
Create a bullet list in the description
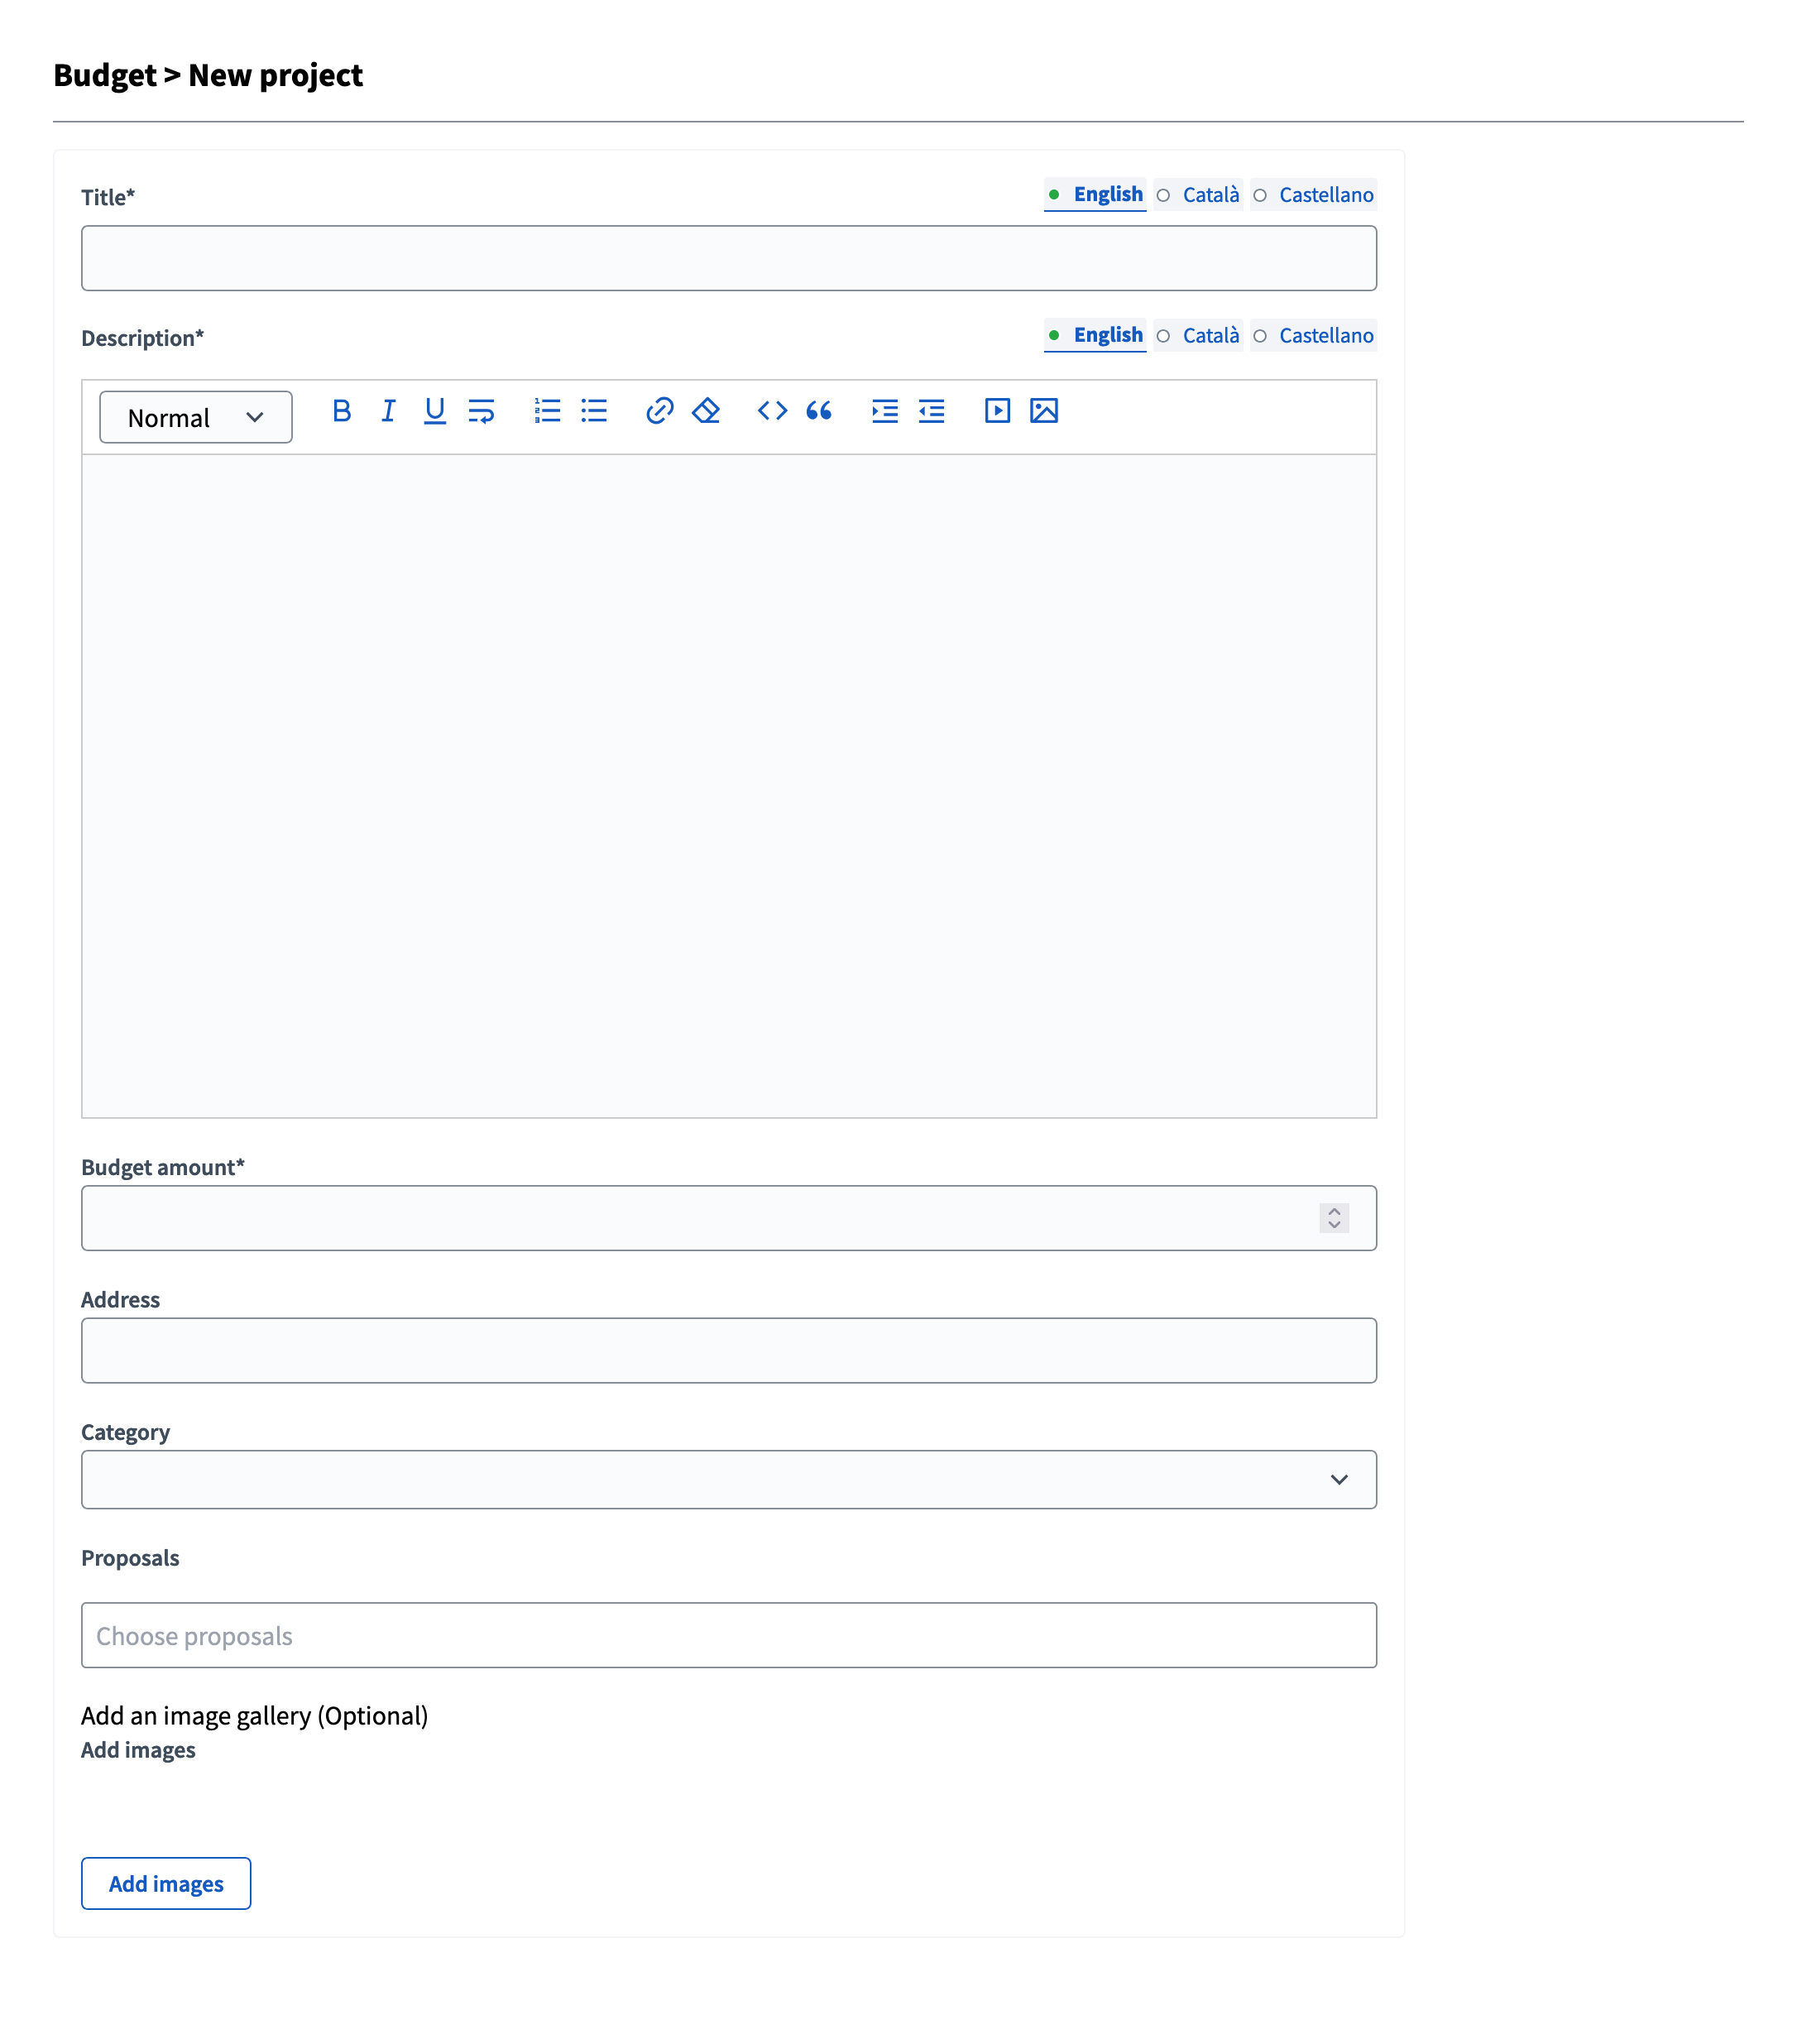coord(593,411)
